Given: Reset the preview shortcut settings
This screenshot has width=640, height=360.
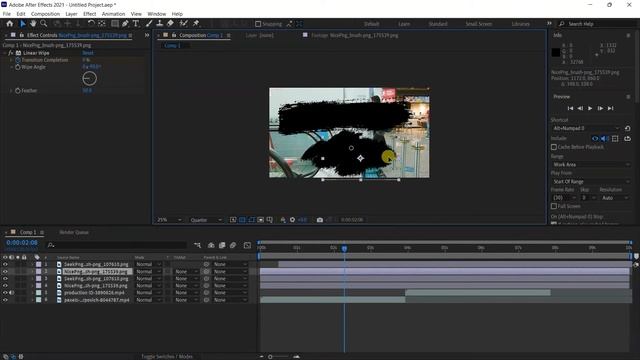Looking at the screenshot, I should 627,128.
